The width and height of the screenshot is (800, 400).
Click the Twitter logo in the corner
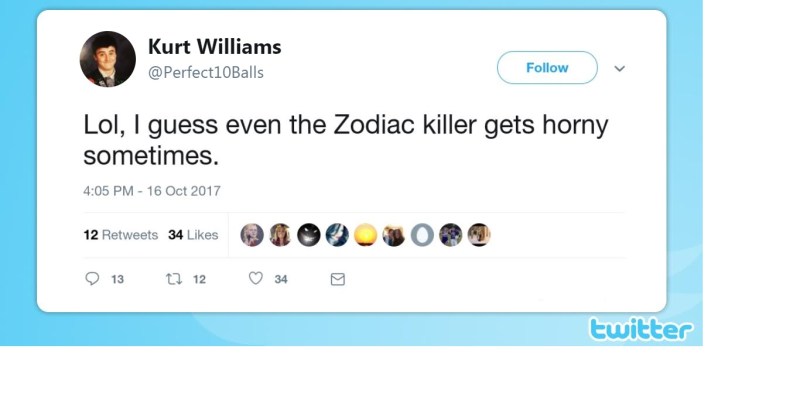(640, 328)
